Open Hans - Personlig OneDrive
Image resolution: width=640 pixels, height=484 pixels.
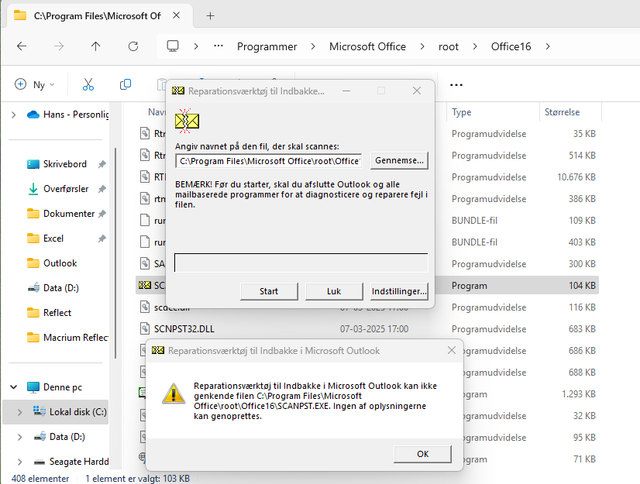[x=68, y=115]
